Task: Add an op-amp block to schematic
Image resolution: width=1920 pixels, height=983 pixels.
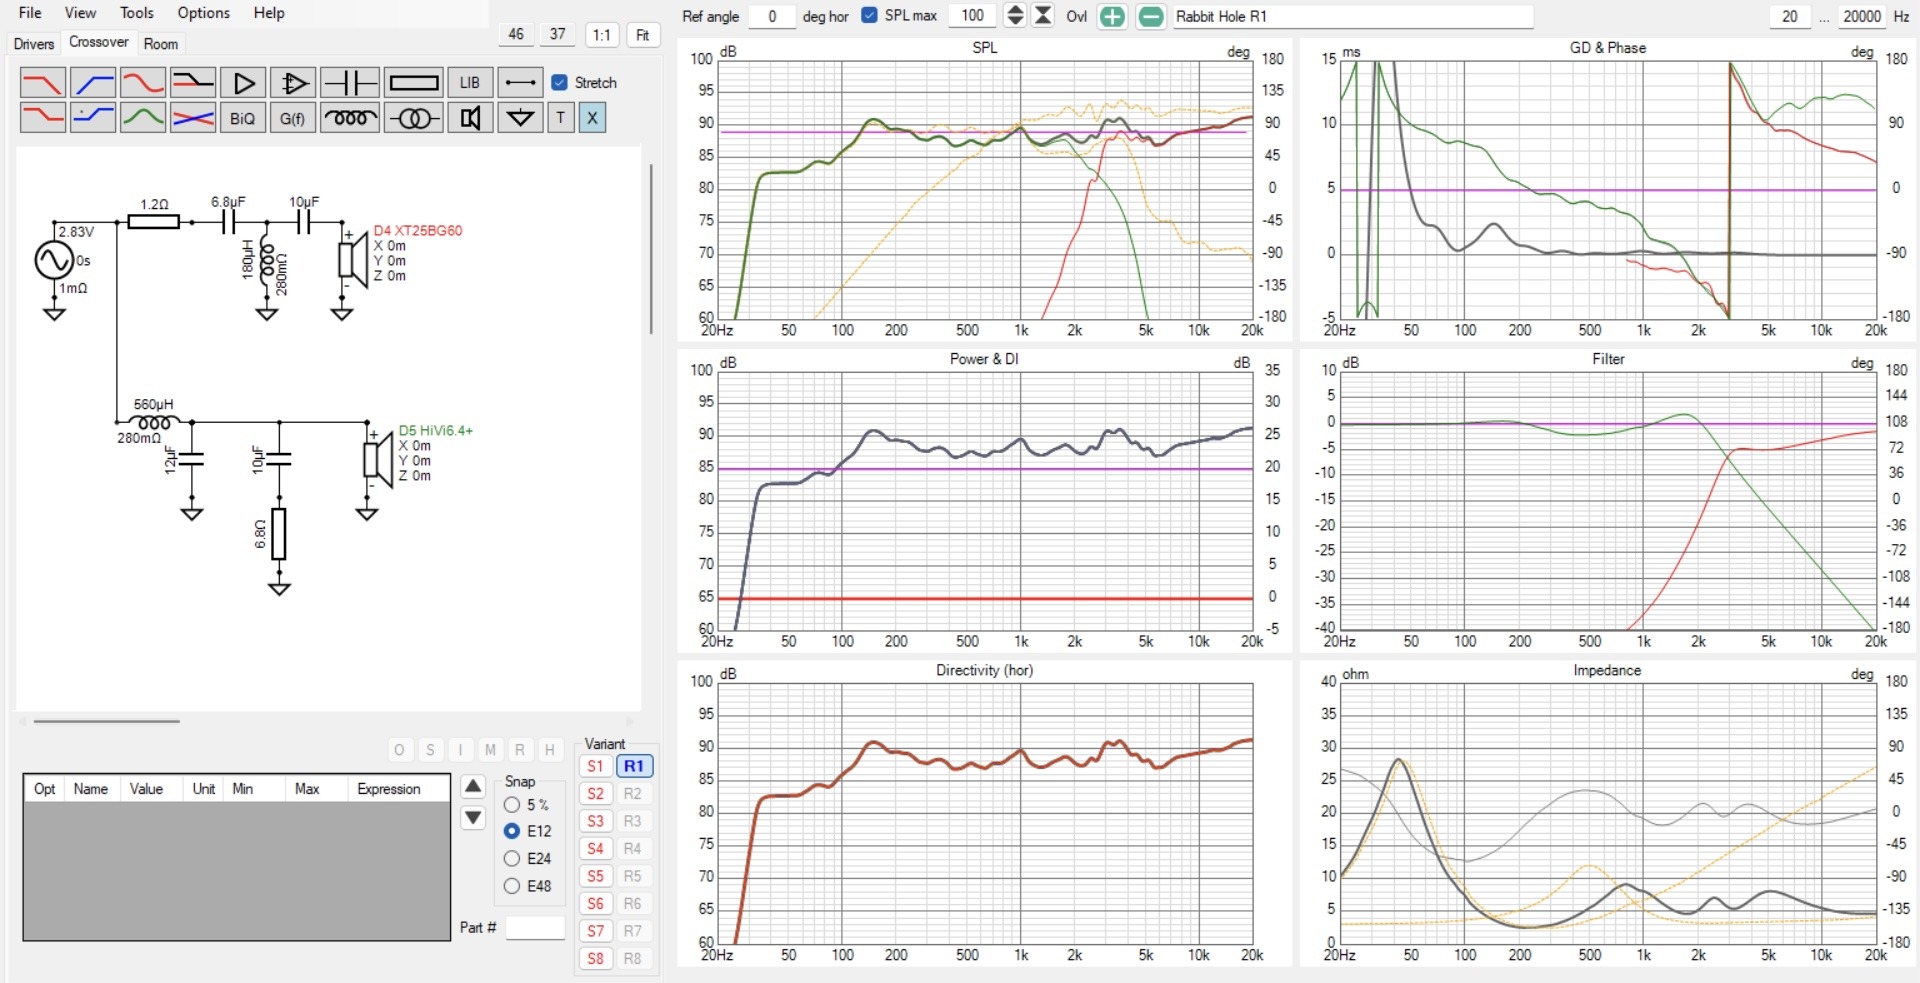Action: tap(293, 83)
